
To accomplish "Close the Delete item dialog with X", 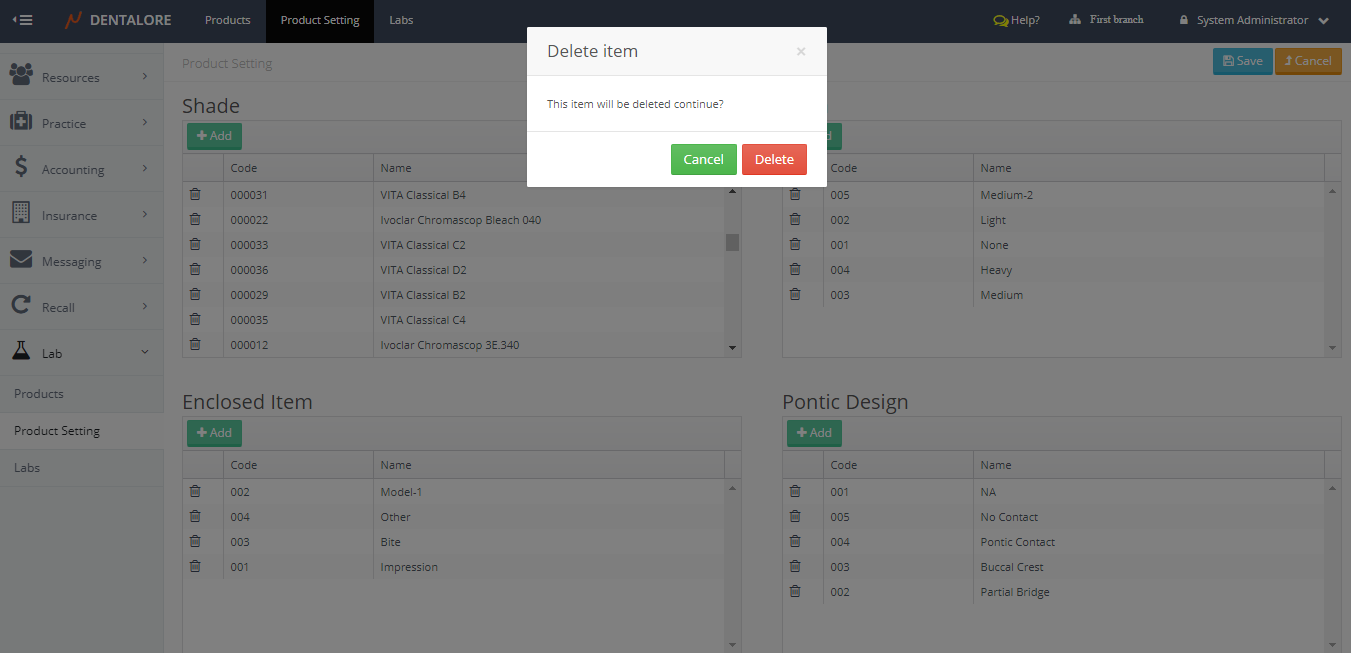I will [801, 52].
